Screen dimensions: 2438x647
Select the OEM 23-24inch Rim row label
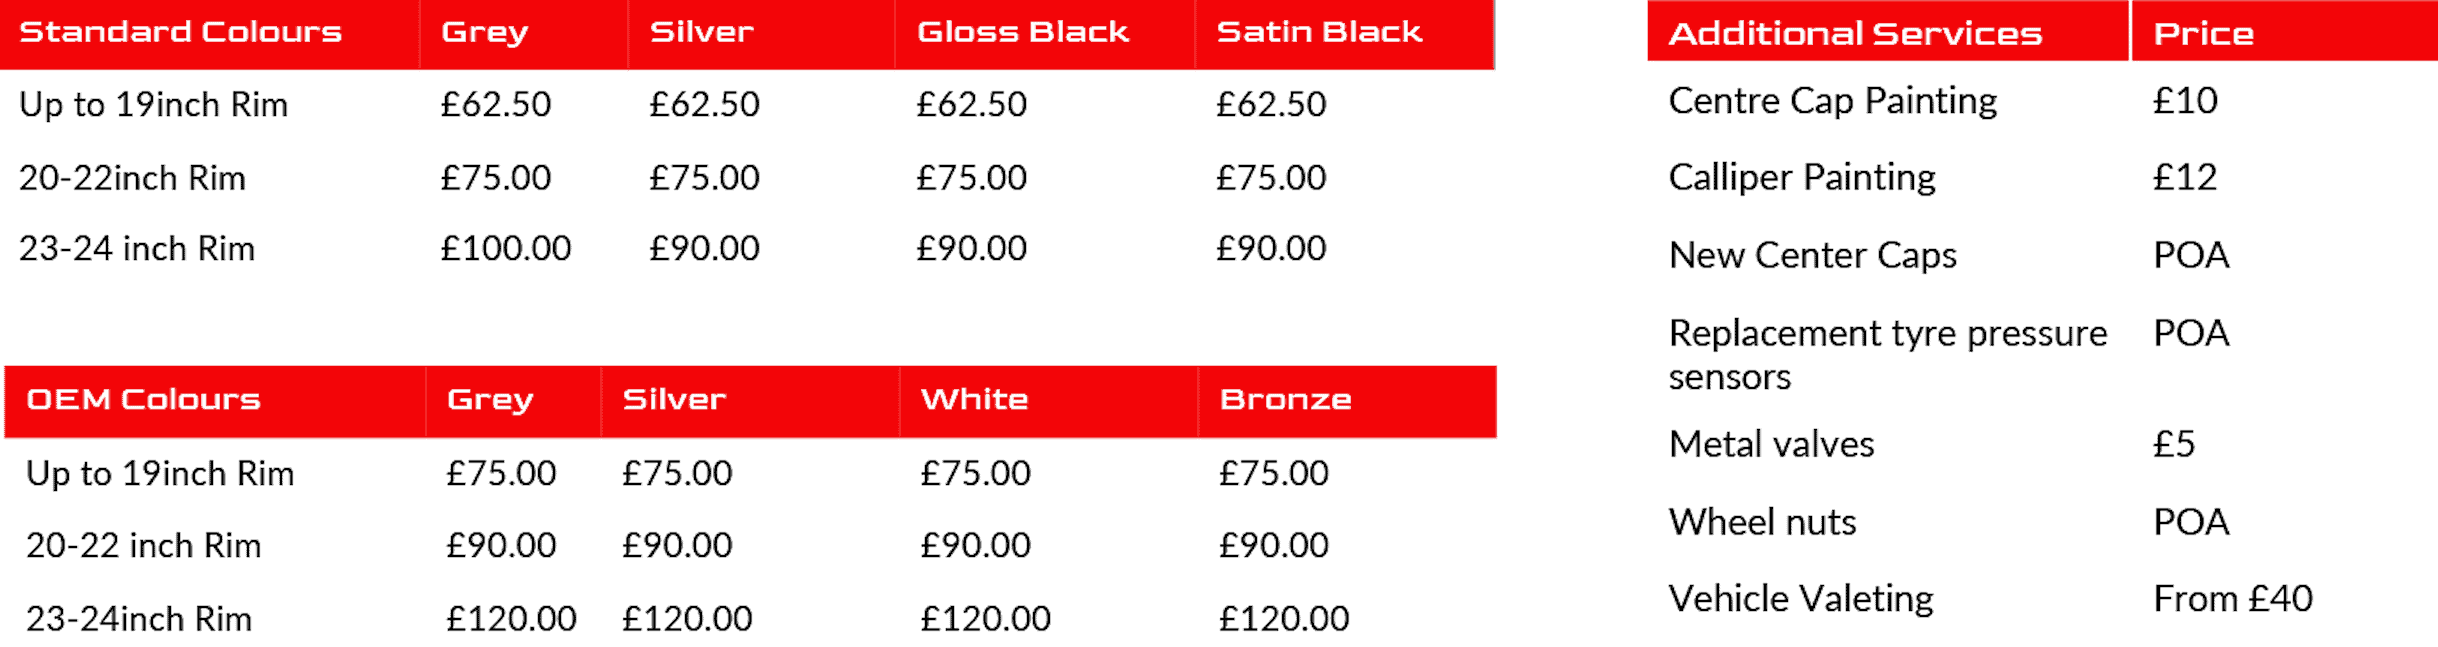[x=139, y=619]
